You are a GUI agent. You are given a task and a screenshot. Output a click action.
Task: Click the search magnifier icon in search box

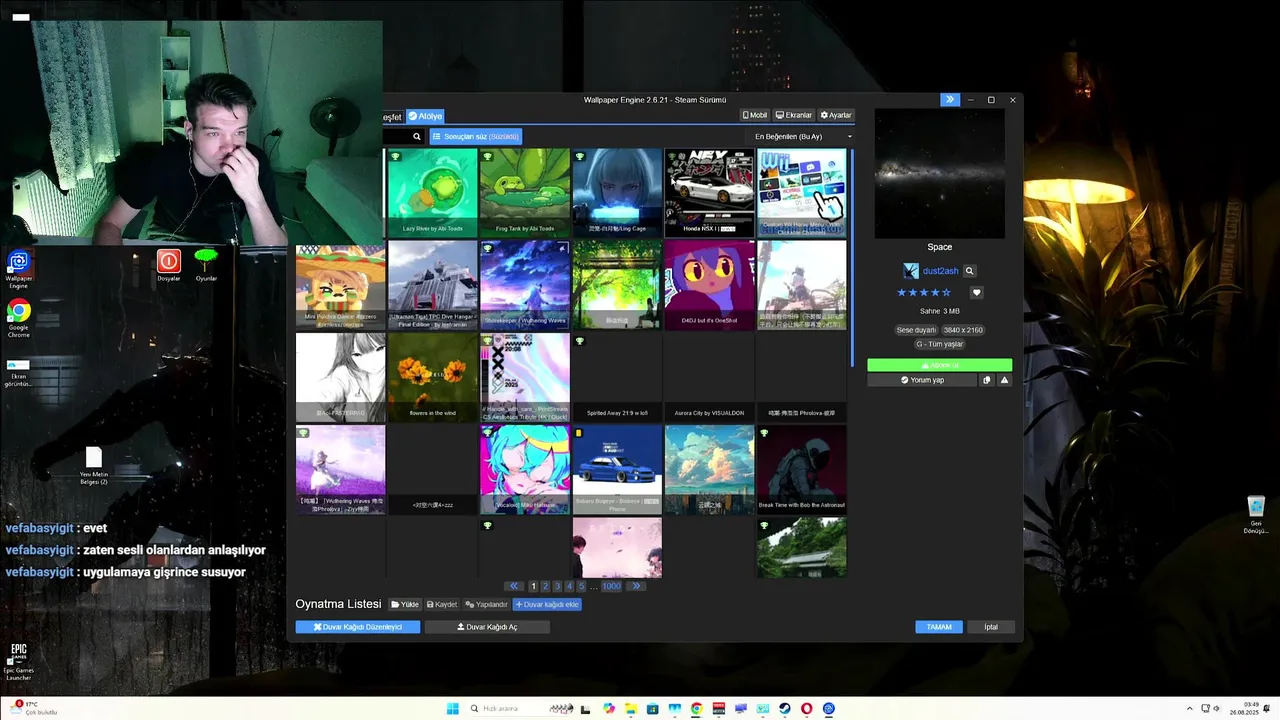(417, 136)
